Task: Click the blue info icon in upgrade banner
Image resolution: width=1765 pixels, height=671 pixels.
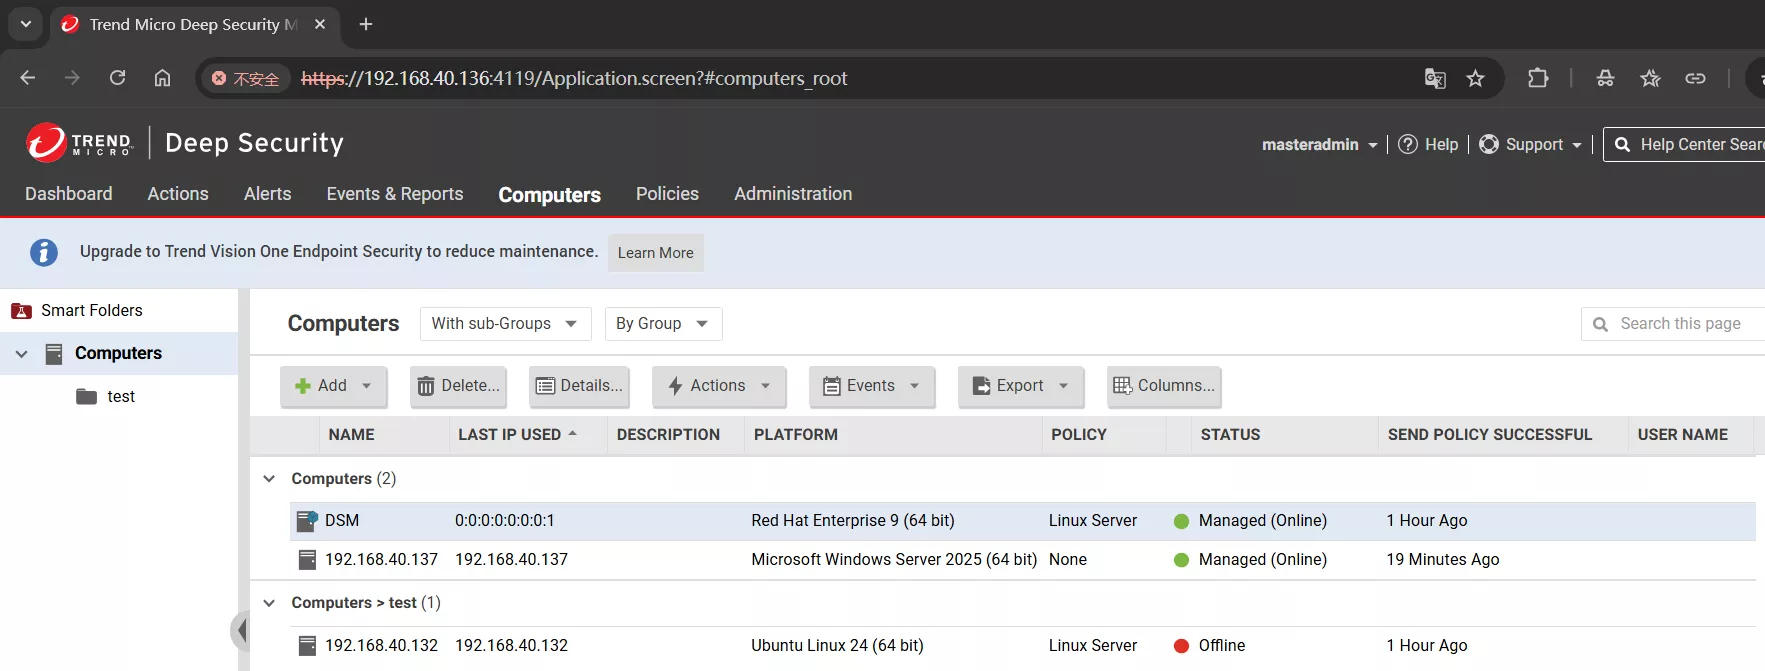Action: [x=43, y=252]
